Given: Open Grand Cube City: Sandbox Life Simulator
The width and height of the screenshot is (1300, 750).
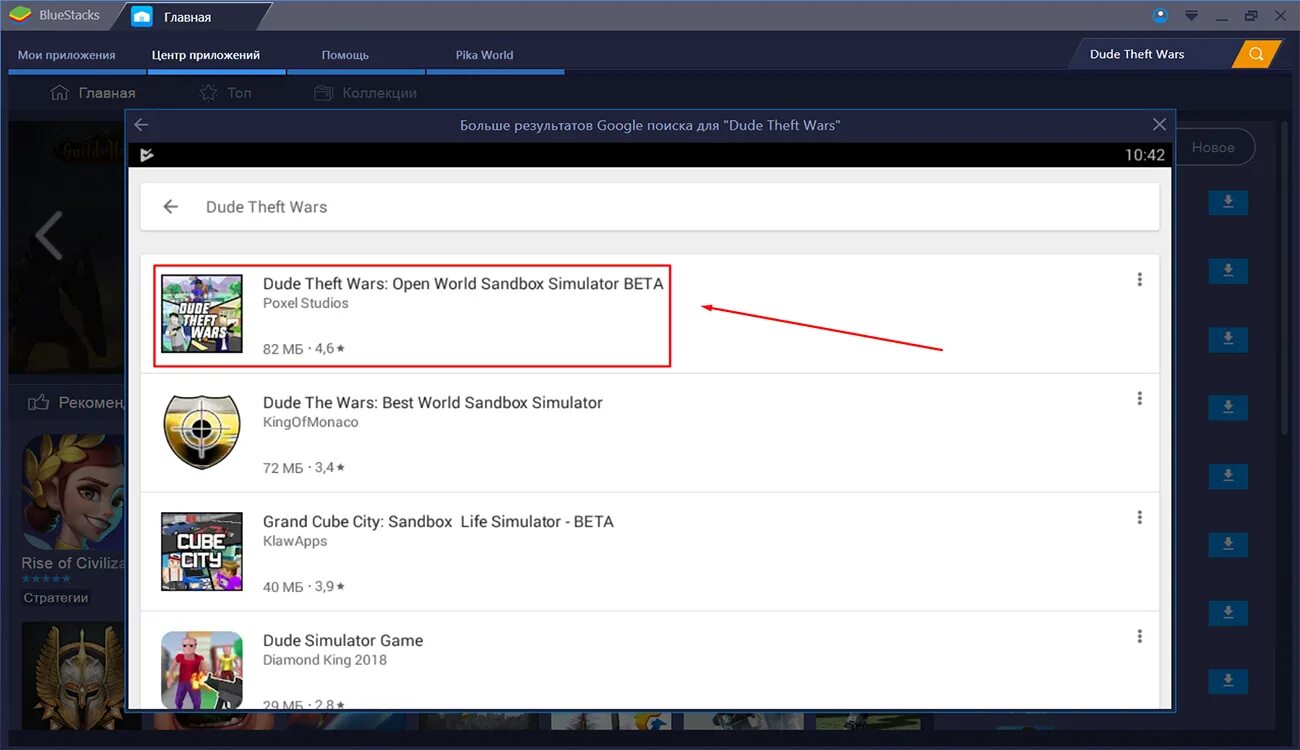Looking at the screenshot, I should (x=438, y=522).
